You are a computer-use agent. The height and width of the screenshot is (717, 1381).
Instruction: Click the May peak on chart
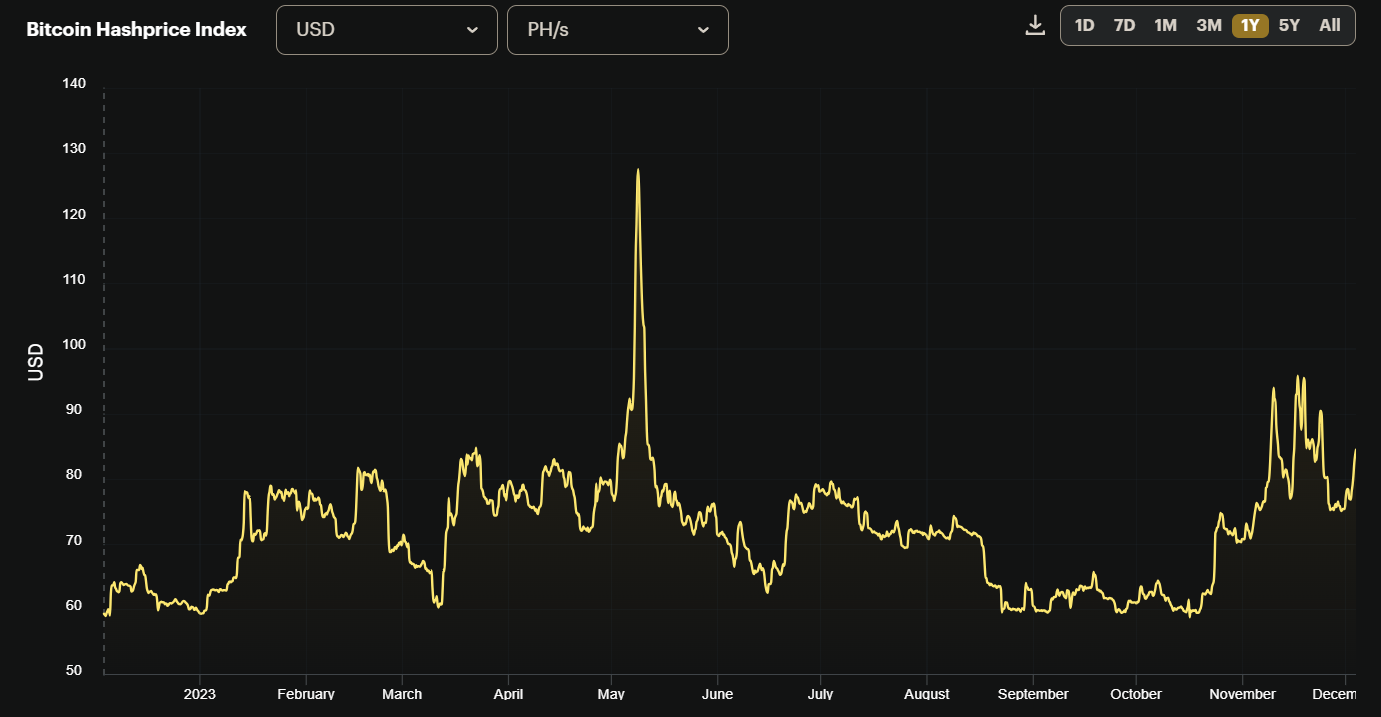click(638, 170)
